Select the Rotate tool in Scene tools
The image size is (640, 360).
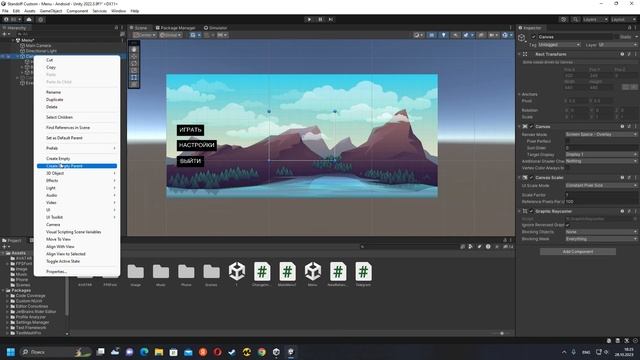[x=134, y=63]
